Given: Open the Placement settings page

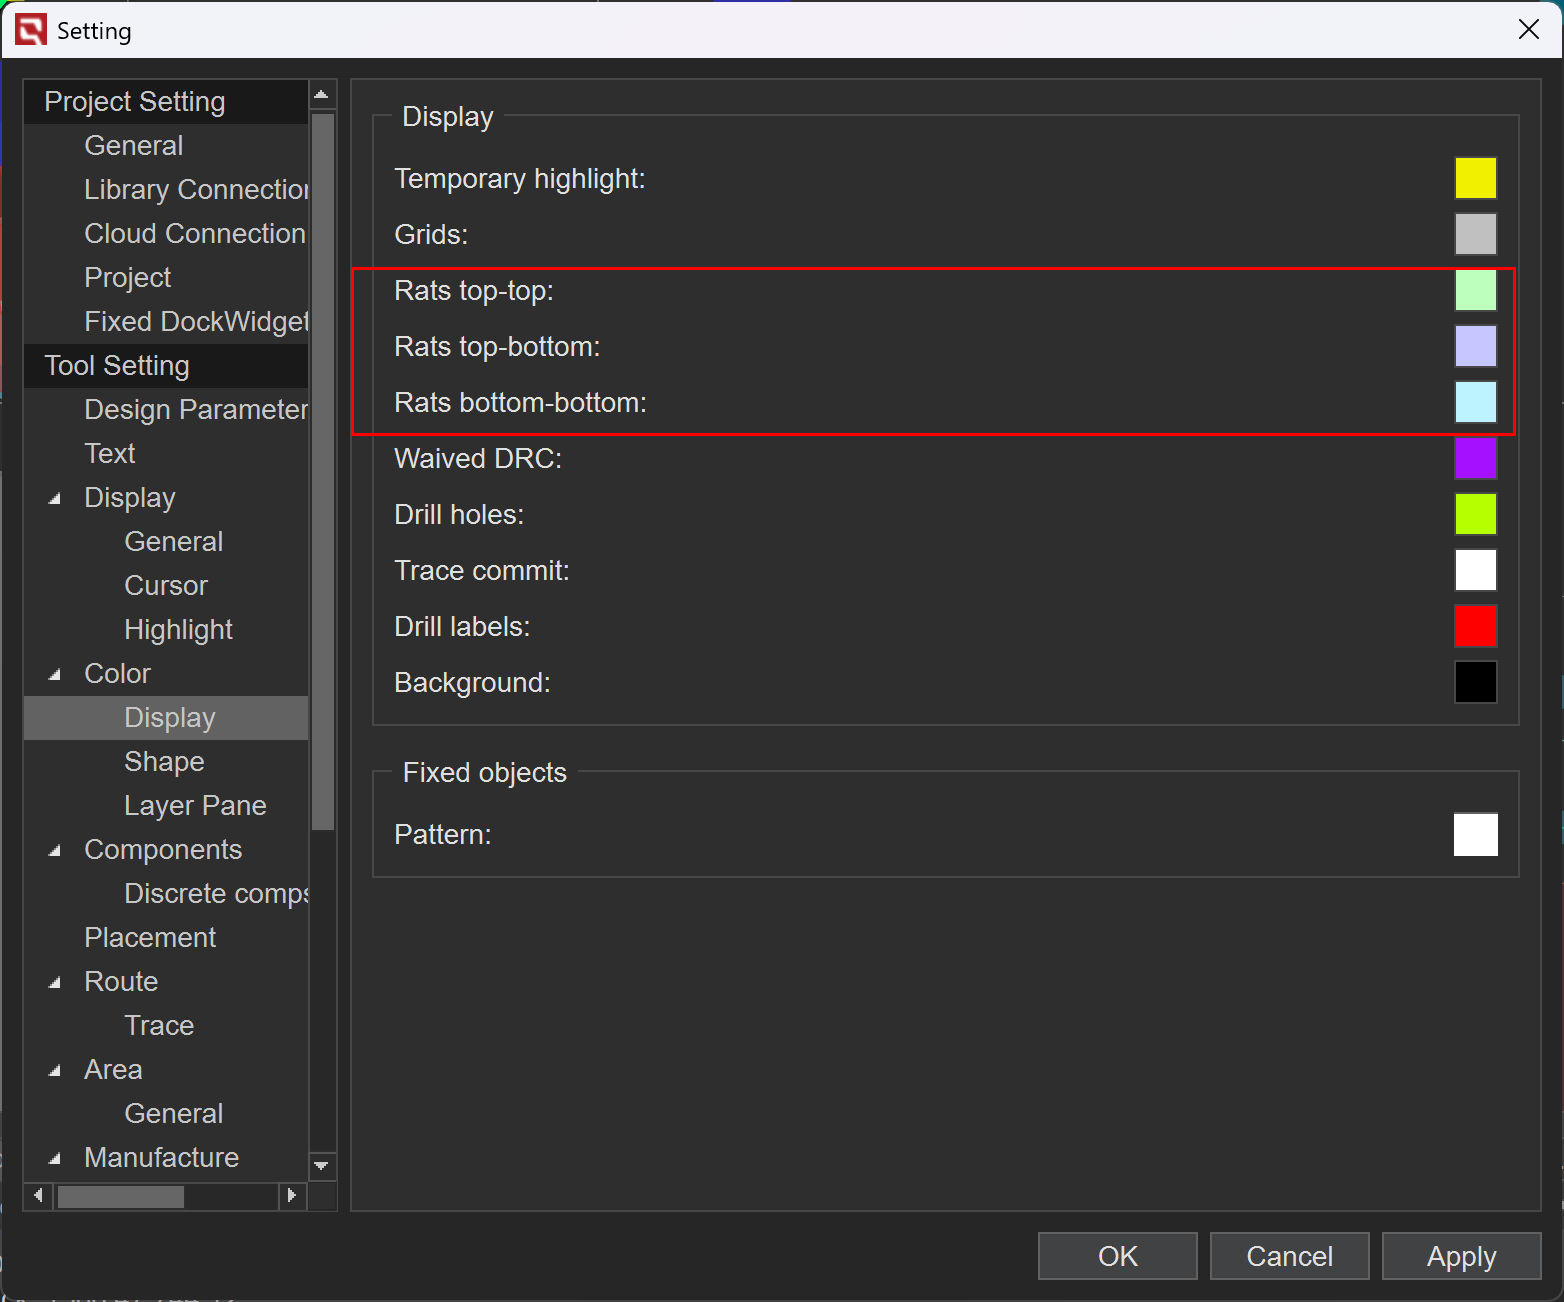Looking at the screenshot, I should pos(150,938).
